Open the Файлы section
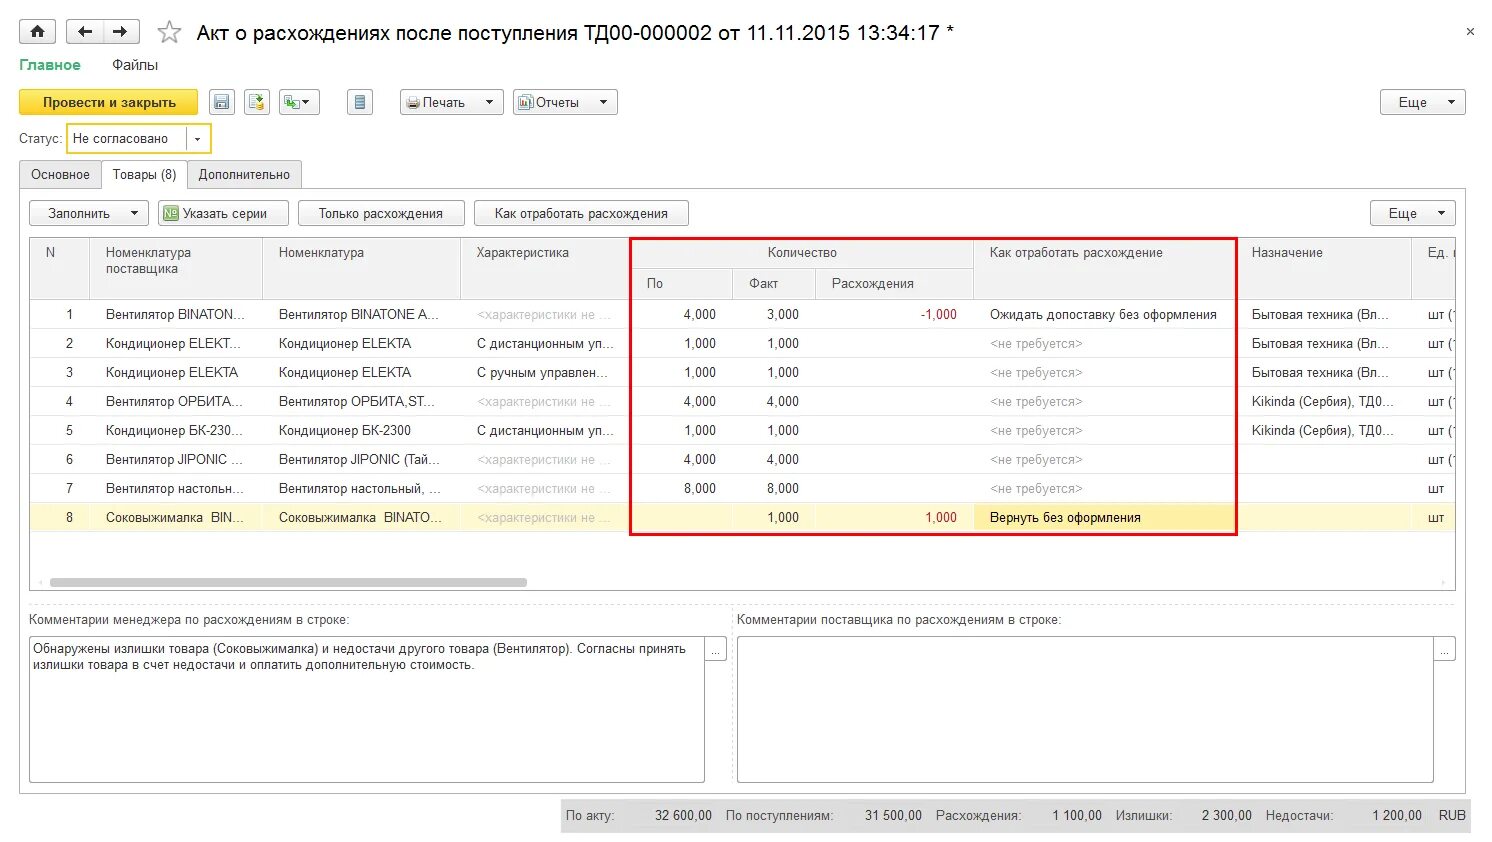The image size is (1492, 842). pyautogui.click(x=135, y=65)
